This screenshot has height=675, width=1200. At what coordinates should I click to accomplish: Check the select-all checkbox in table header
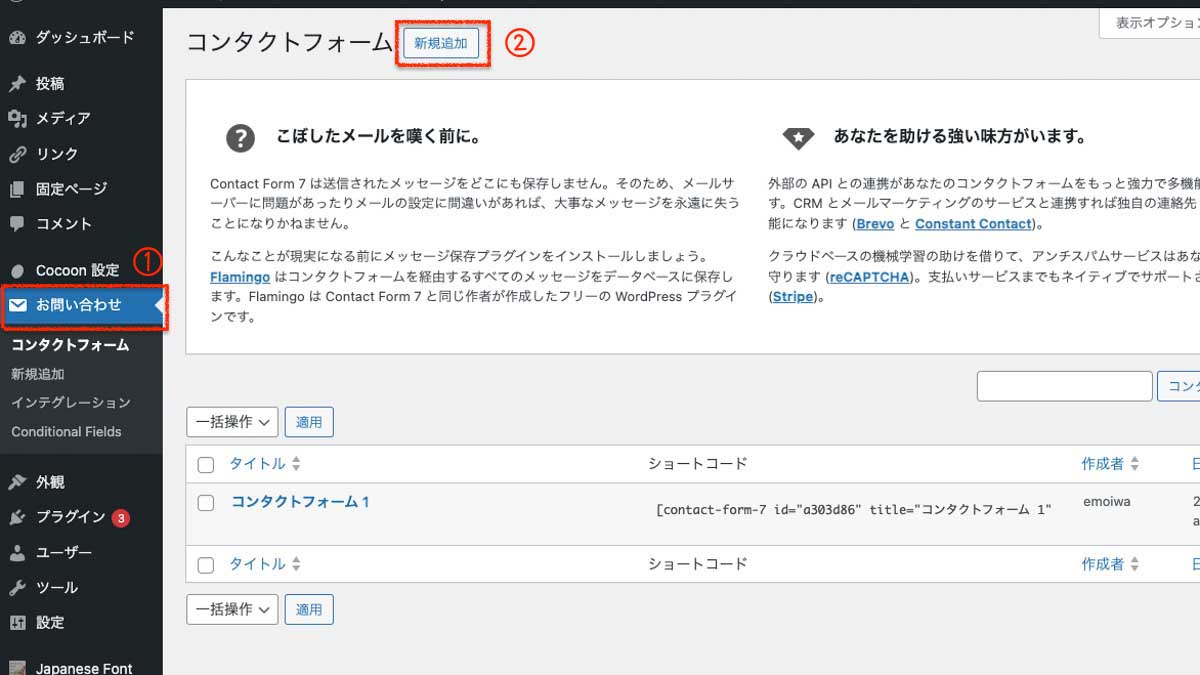coord(206,465)
